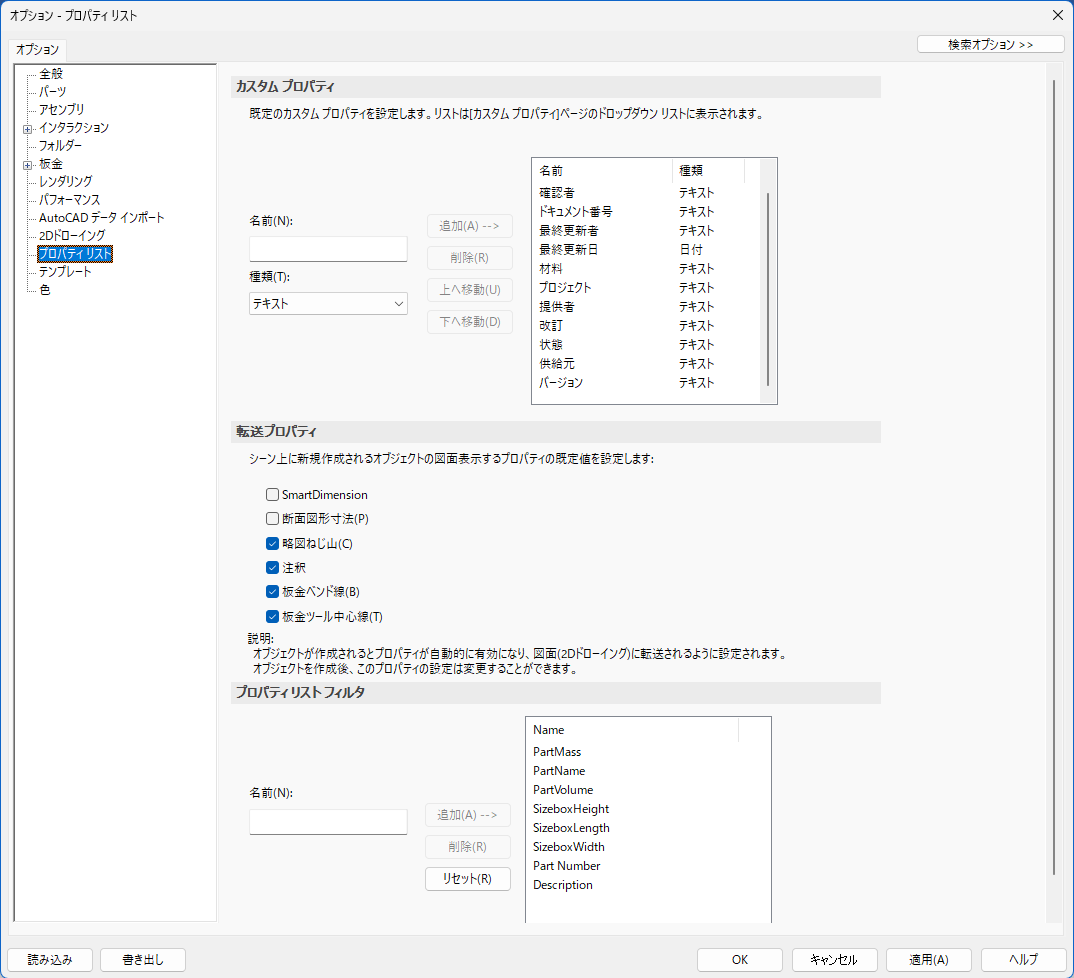Expand the 板金 tree node
Image resolution: width=1074 pixels, height=978 pixels.
[28, 164]
